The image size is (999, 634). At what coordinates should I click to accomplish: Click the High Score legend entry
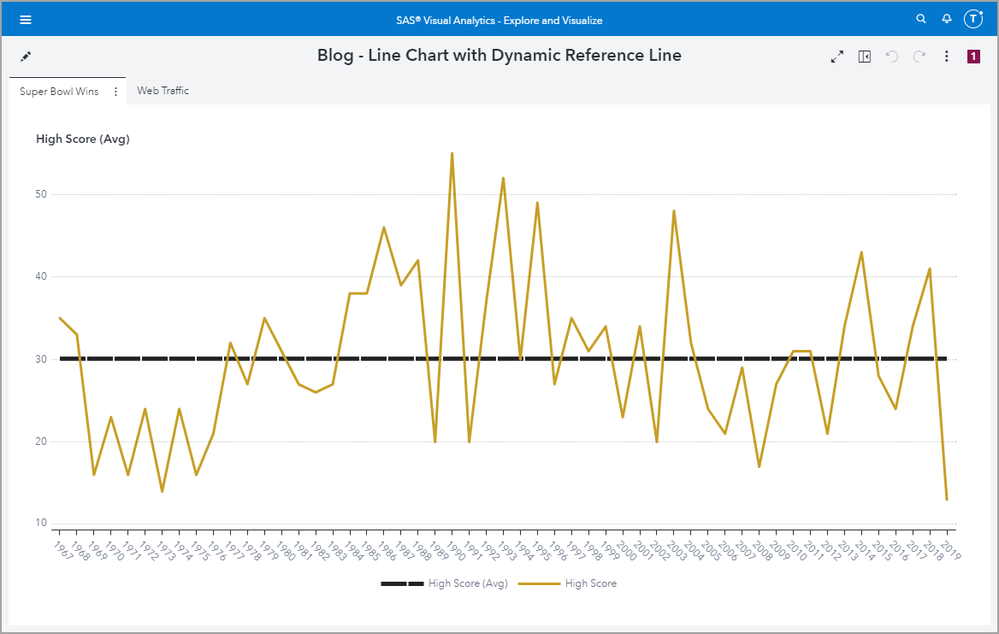(590, 583)
